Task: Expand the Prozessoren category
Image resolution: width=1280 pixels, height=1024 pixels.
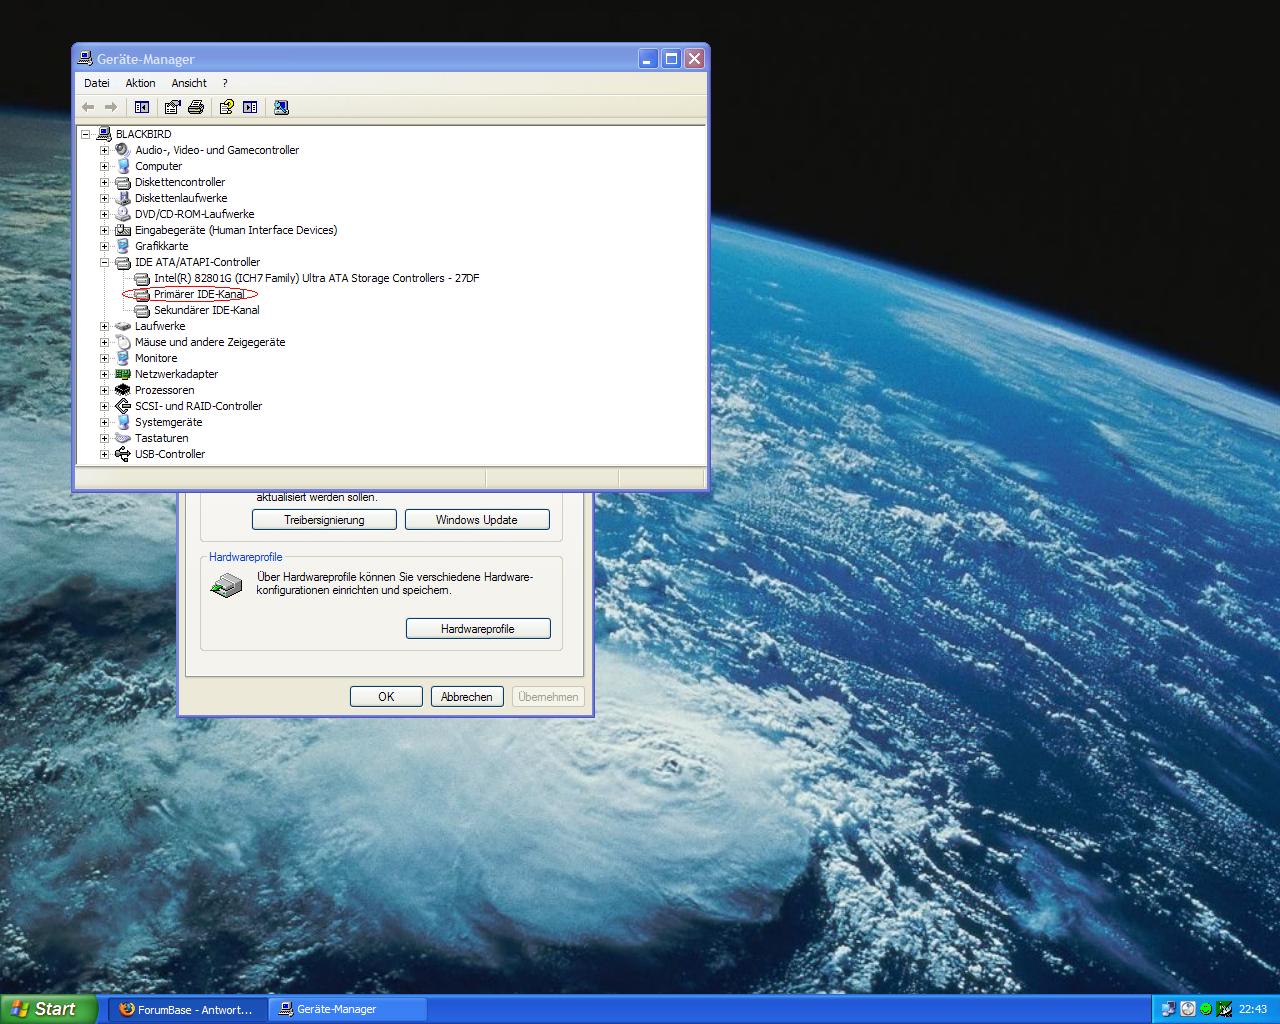Action: pyautogui.click(x=104, y=390)
